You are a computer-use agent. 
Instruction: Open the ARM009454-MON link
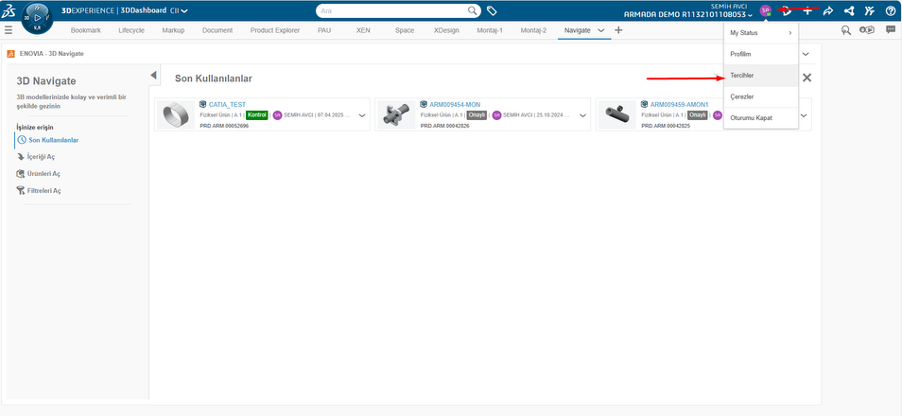coord(454,105)
